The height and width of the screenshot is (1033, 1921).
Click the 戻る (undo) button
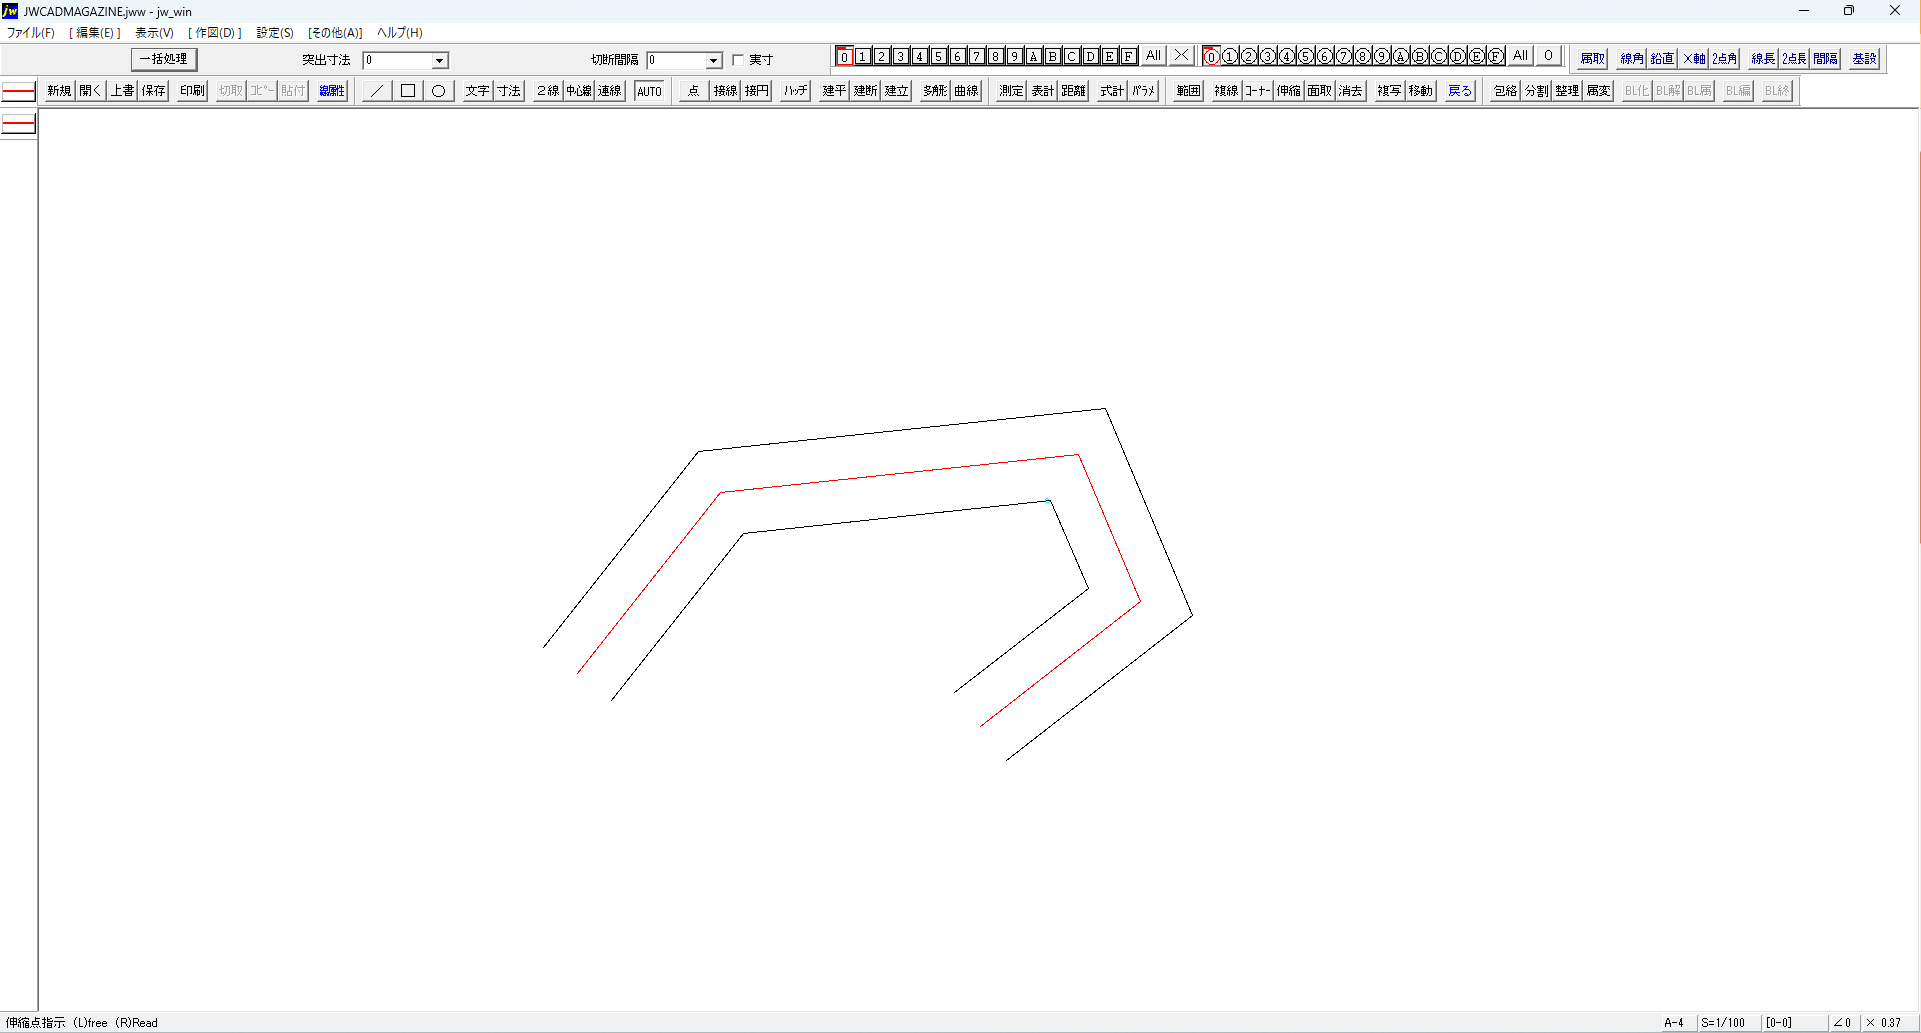click(x=1459, y=91)
